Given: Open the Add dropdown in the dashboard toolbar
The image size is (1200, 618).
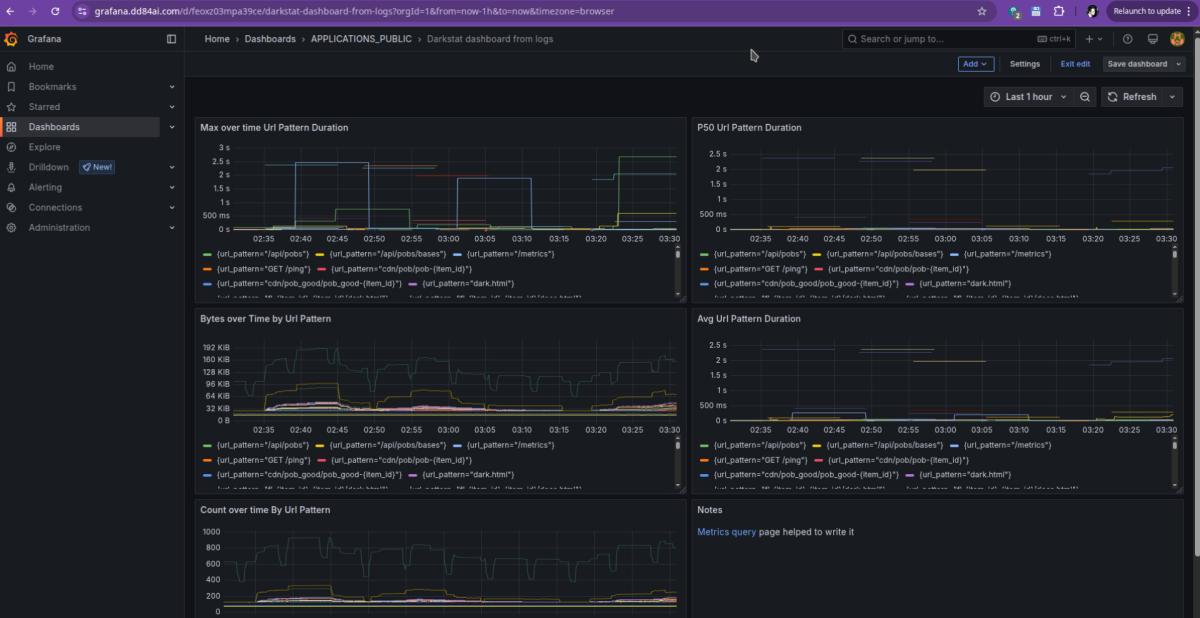Looking at the screenshot, I should tap(975, 64).
